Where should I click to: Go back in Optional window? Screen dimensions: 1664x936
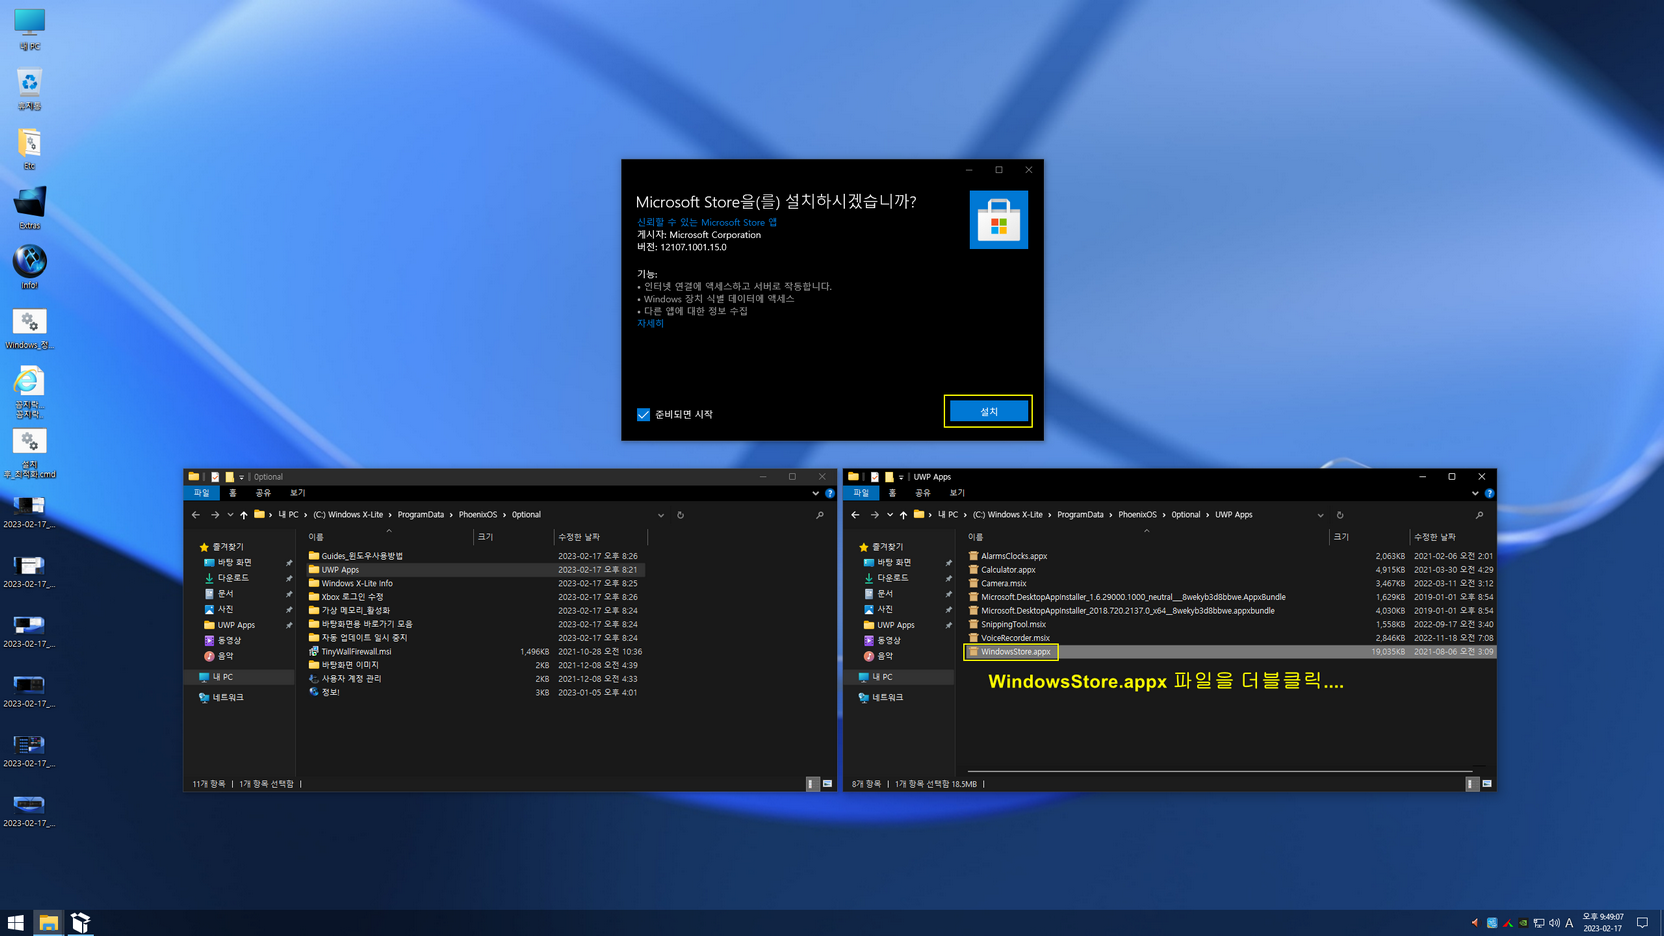pos(196,515)
